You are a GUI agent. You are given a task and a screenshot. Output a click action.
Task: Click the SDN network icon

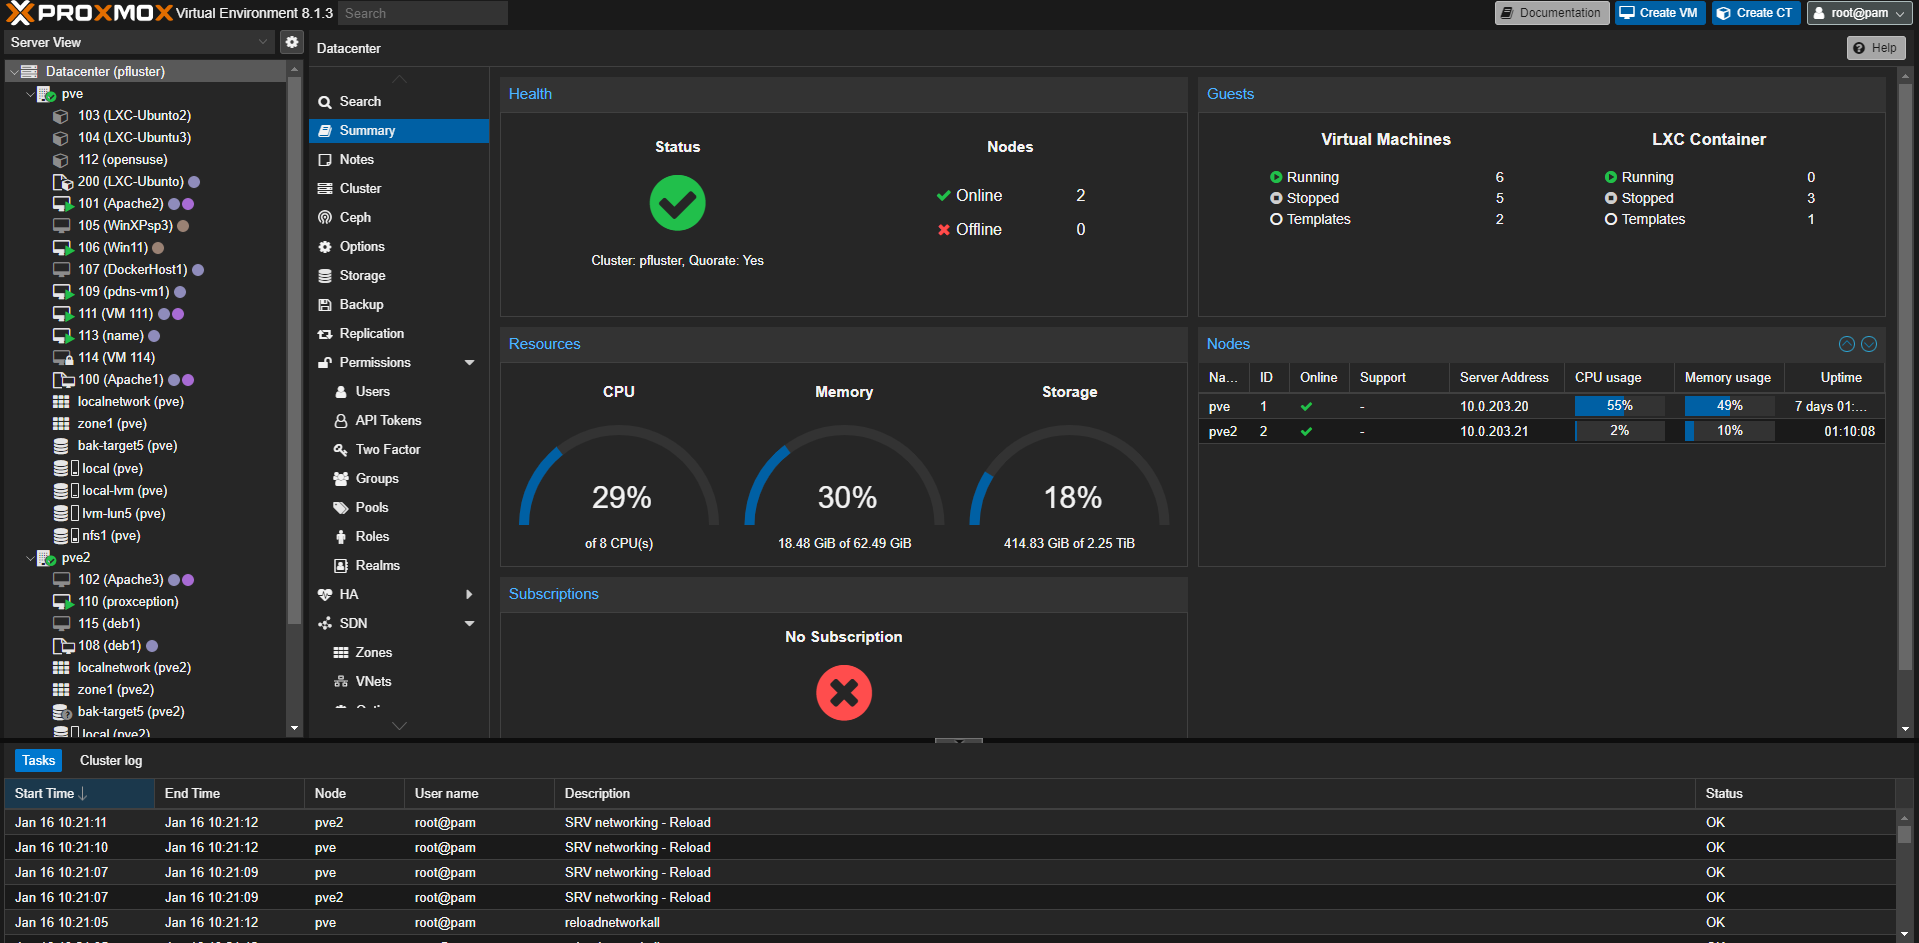(325, 624)
